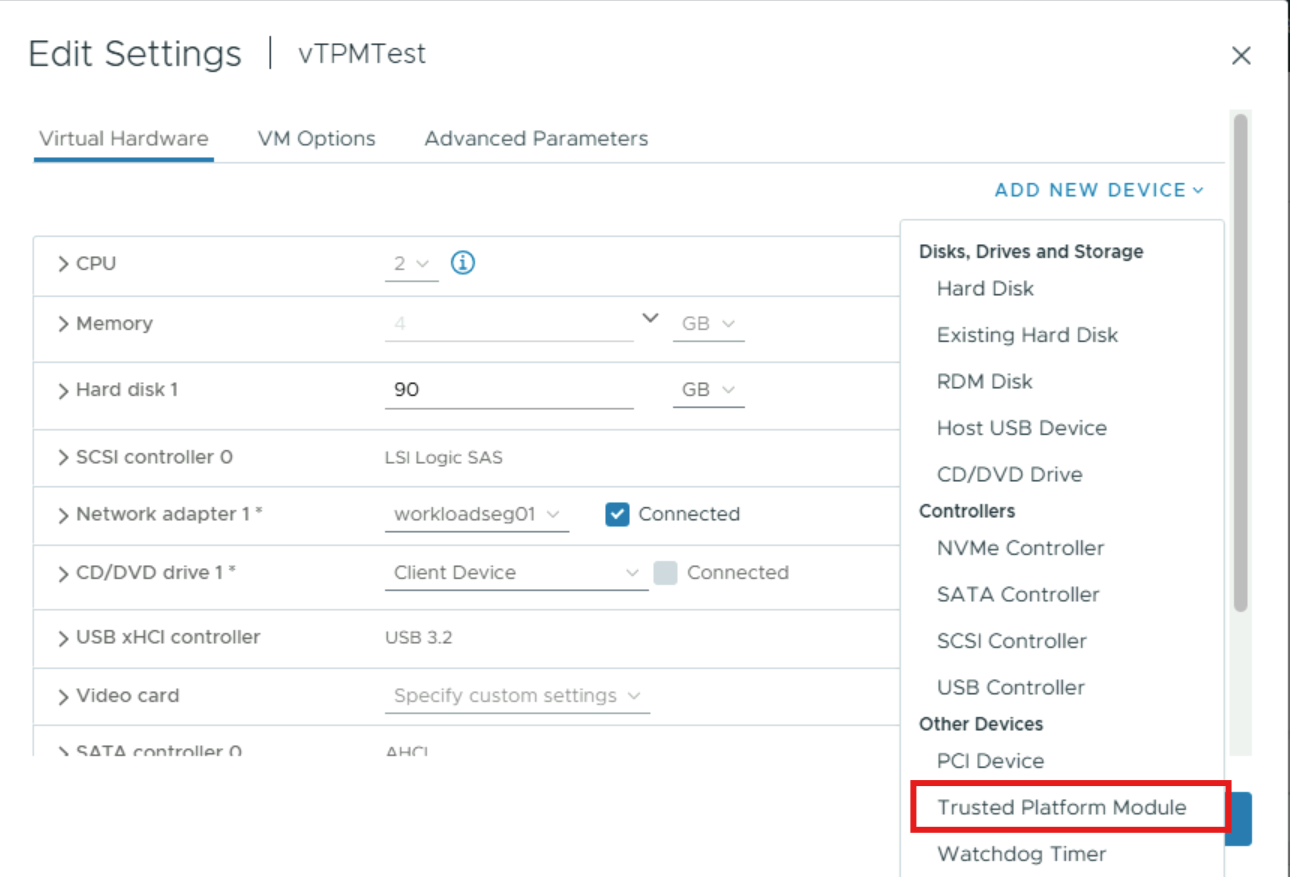Open the Client Device dropdown
The width and height of the screenshot is (1290, 877).
516,573
